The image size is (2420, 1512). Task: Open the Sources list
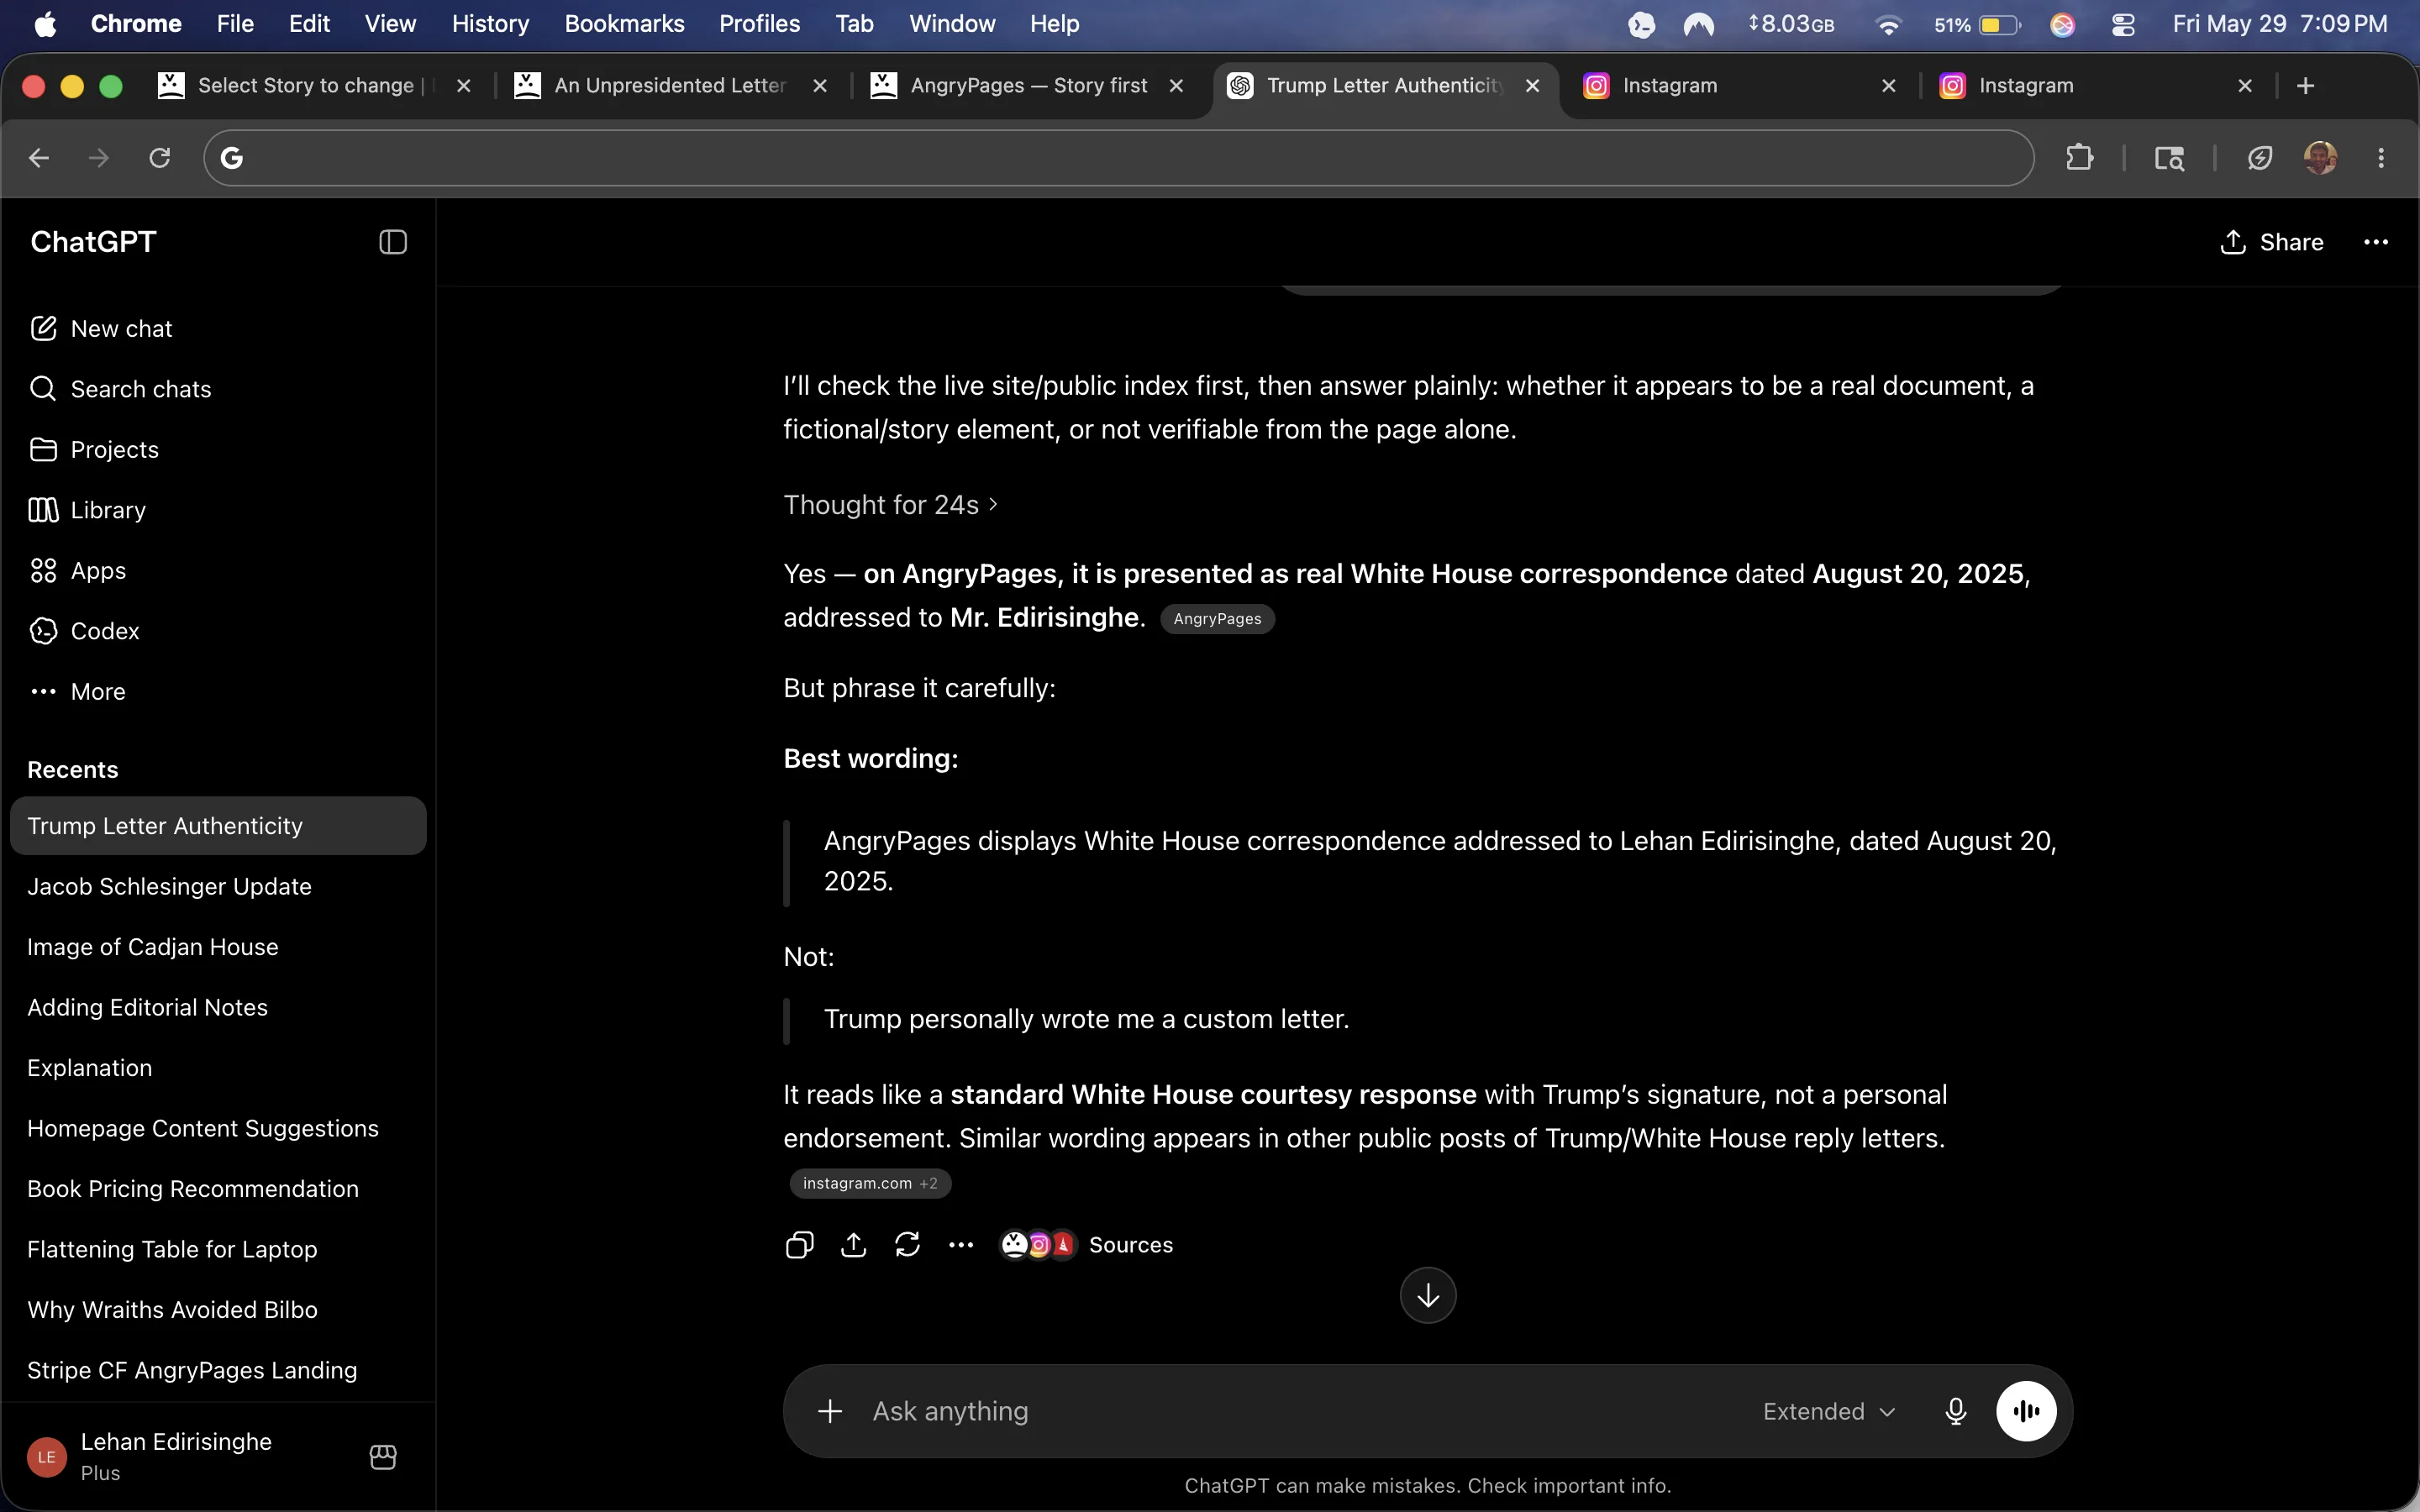(x=1087, y=1245)
